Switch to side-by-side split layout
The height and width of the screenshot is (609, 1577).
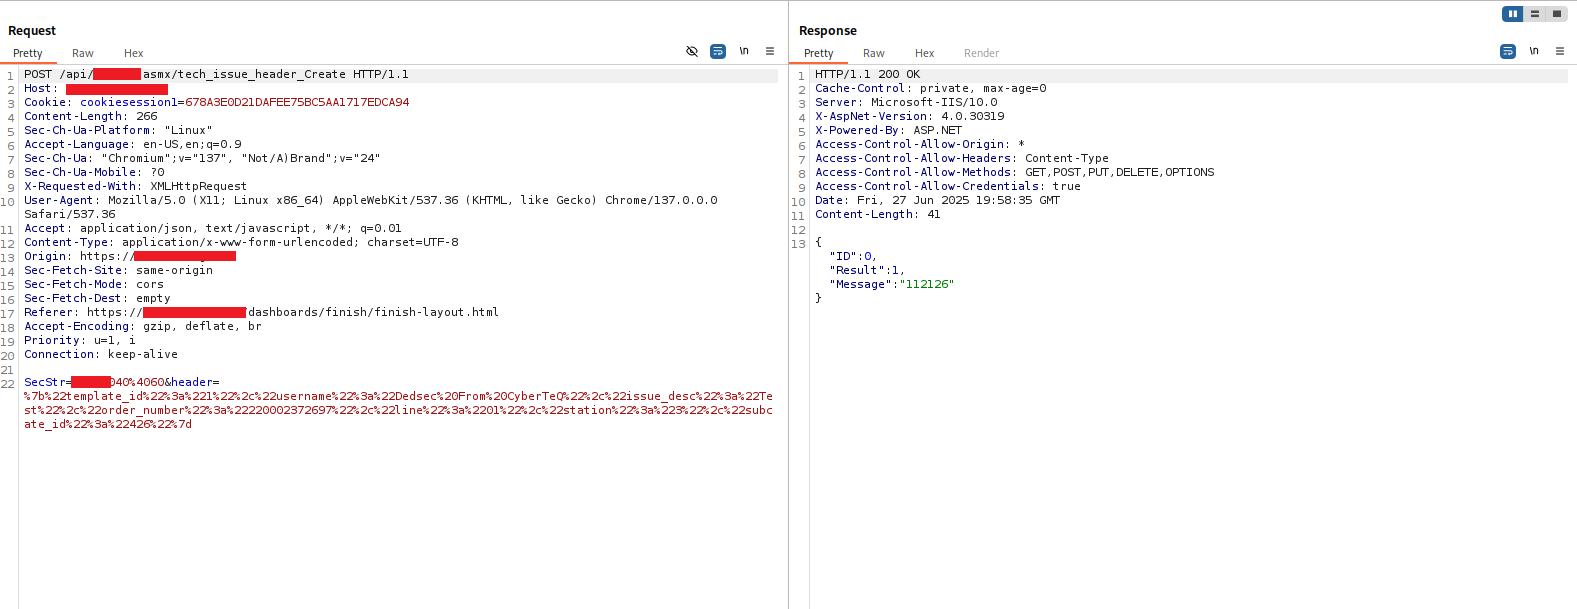pyautogui.click(x=1513, y=14)
